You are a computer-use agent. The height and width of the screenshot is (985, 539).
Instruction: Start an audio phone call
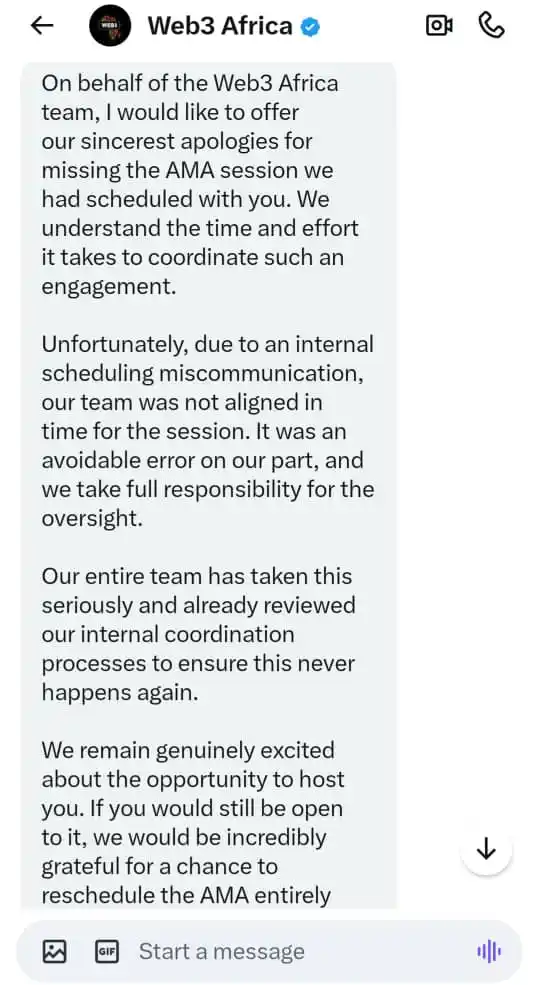point(491,26)
